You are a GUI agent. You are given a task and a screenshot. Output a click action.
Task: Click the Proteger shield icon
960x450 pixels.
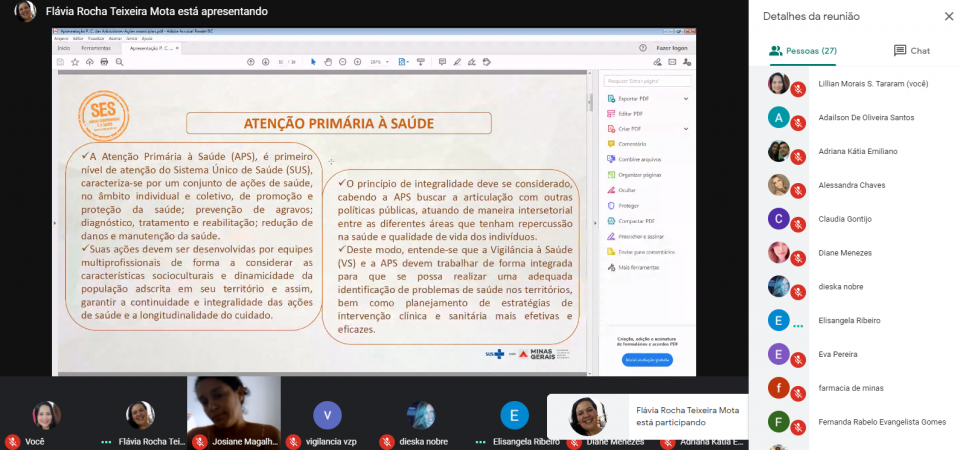click(x=611, y=206)
